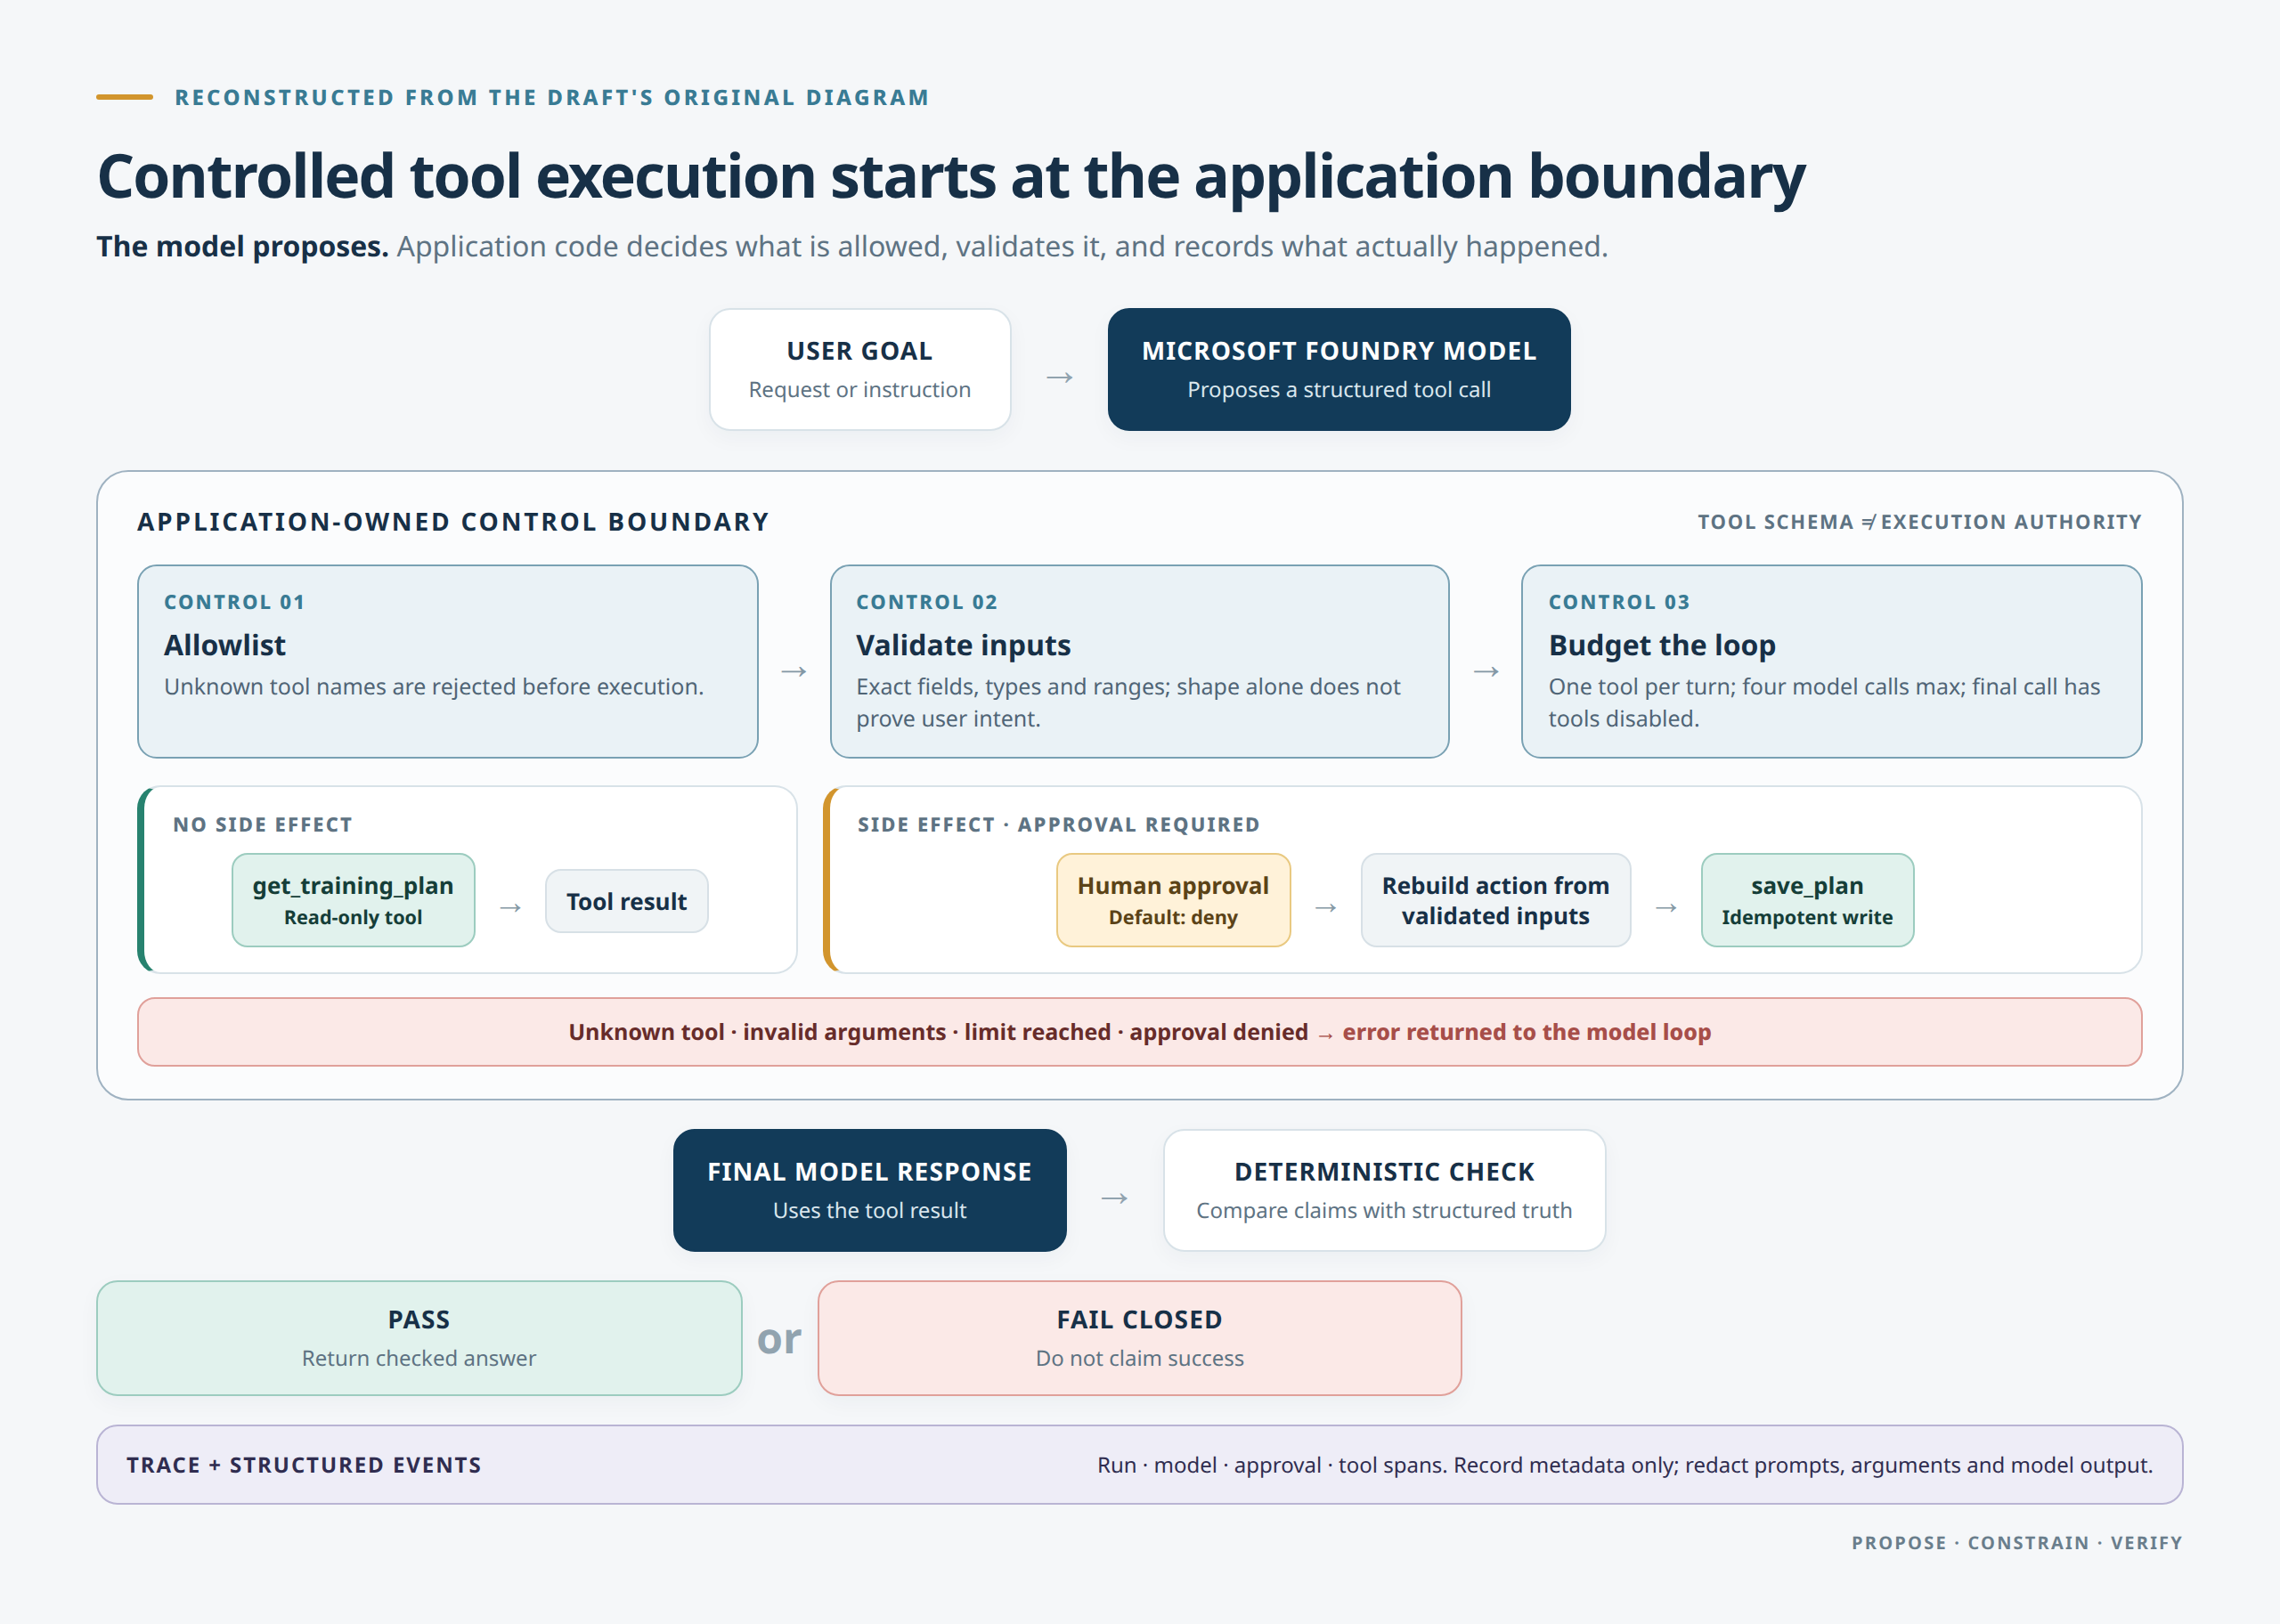Click the FAIL CLOSED box

tap(1139, 1338)
